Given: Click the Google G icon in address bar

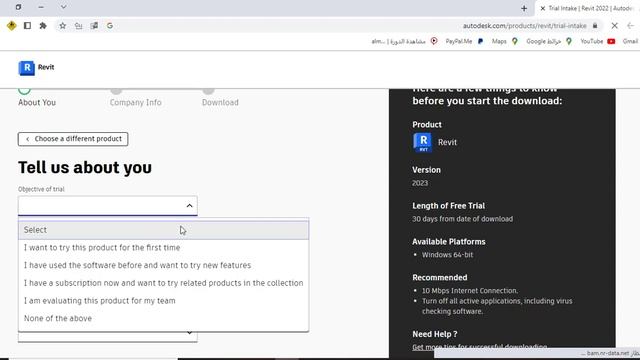Looking at the screenshot, I should [110, 26].
